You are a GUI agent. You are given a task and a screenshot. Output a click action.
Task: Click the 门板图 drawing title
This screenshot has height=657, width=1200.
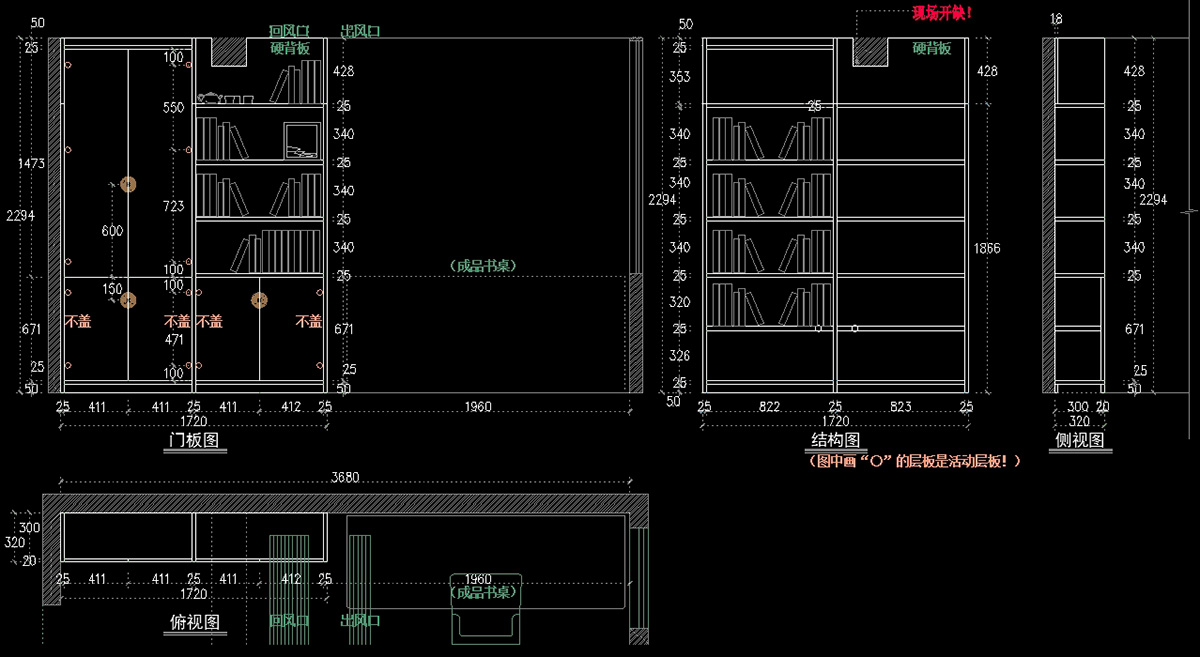[194, 440]
